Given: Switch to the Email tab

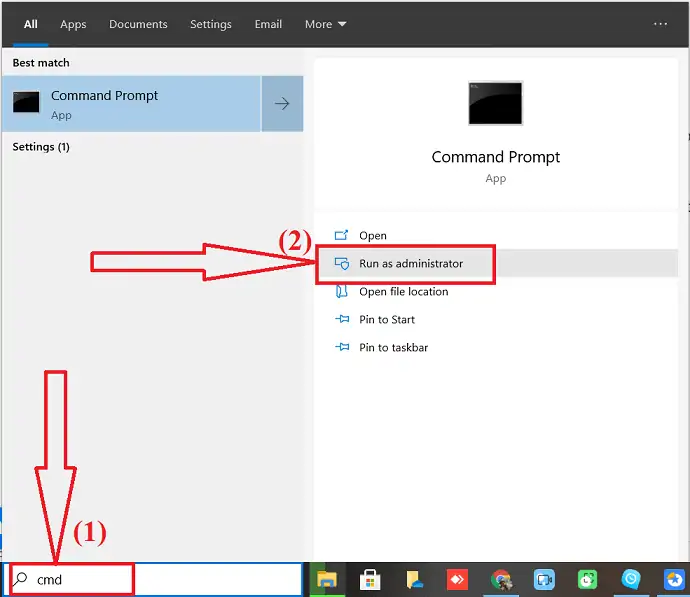Looking at the screenshot, I should tap(268, 24).
